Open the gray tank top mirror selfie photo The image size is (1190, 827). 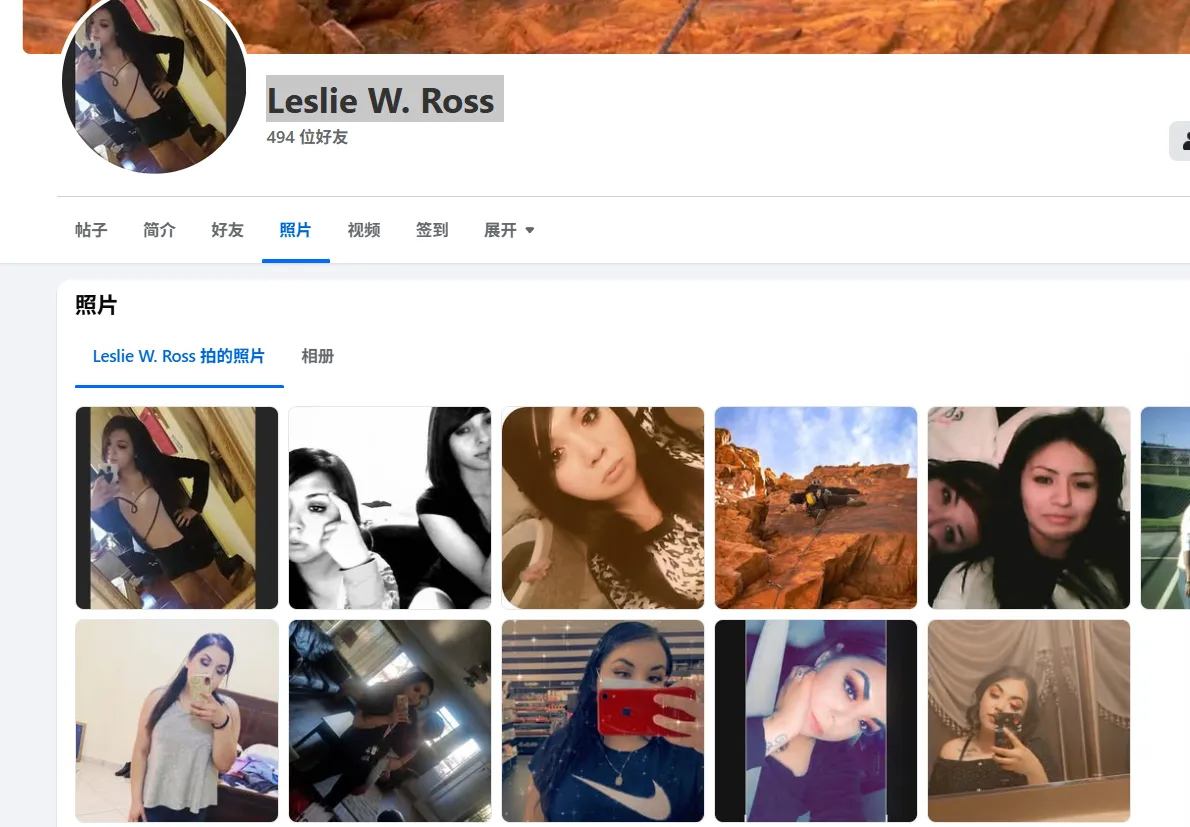click(x=176, y=720)
